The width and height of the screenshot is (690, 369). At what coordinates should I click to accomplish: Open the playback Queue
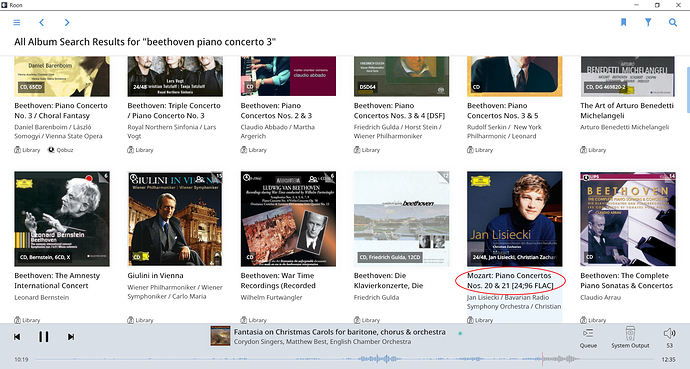[x=588, y=338]
